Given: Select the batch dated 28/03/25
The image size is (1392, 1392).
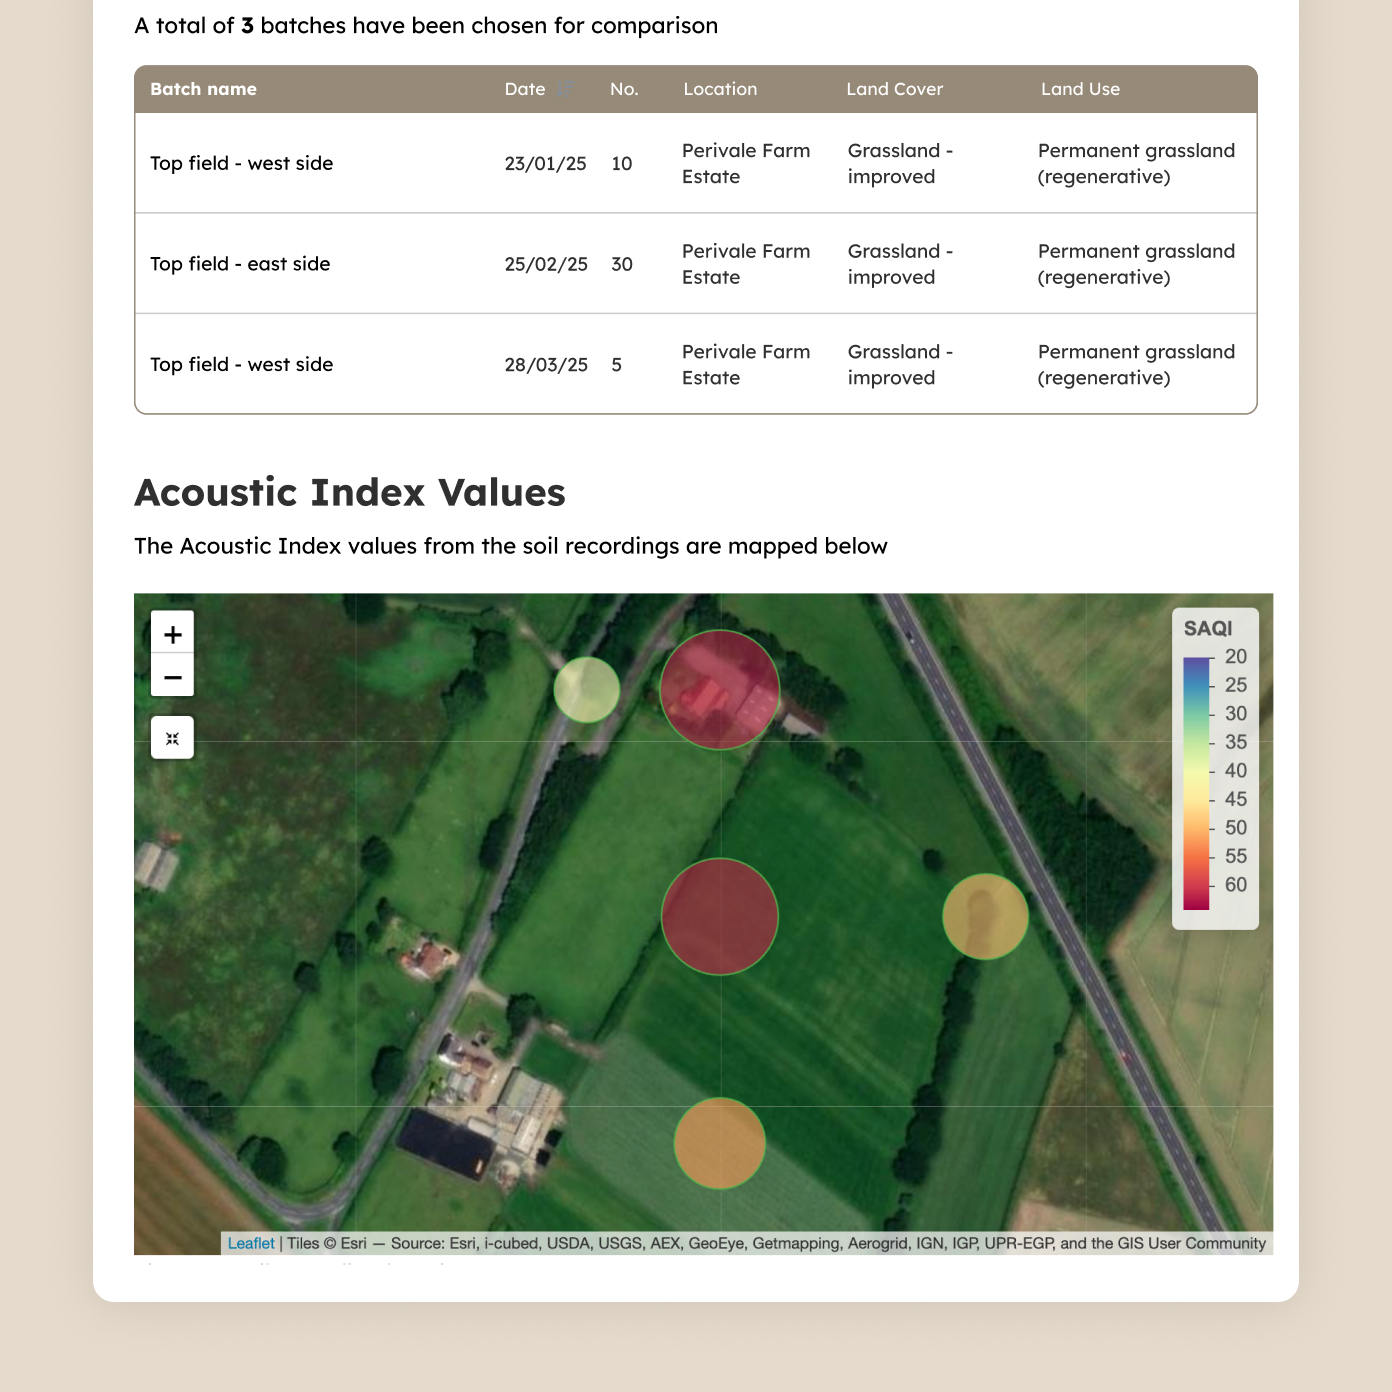Looking at the screenshot, I should [695, 364].
